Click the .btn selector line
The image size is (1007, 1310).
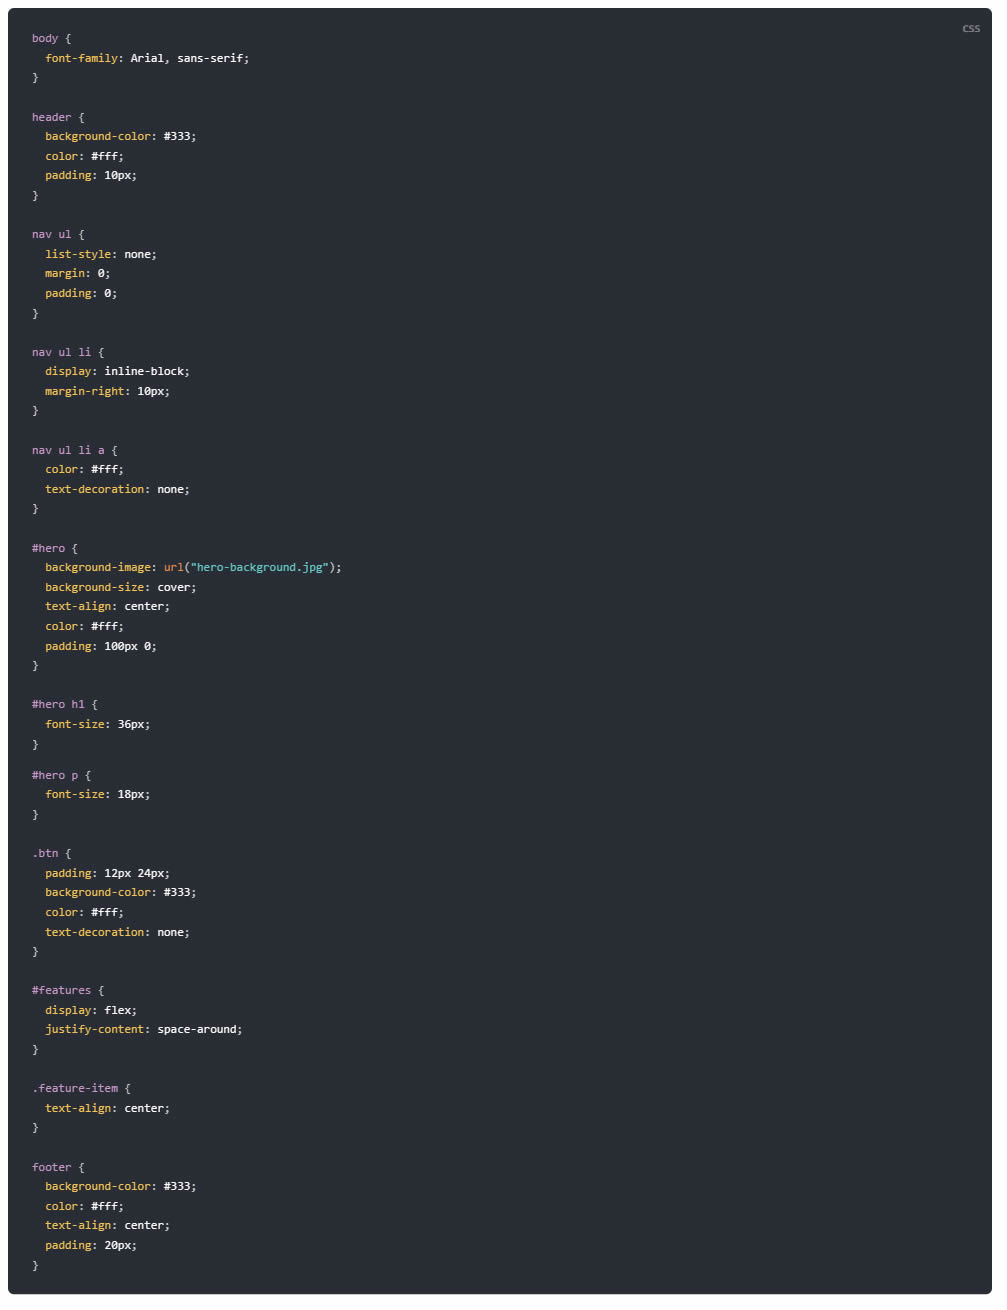tap(51, 853)
